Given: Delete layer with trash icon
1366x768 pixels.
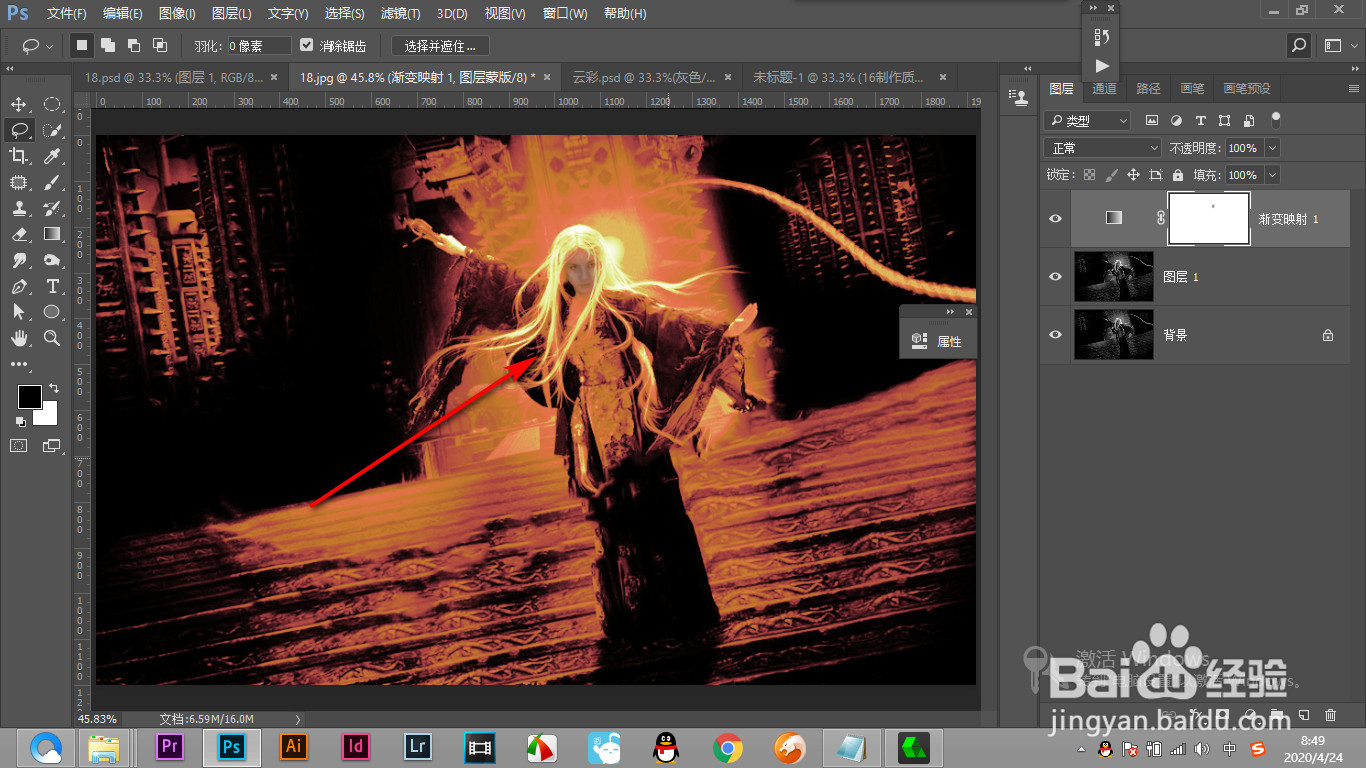Looking at the screenshot, I should (x=1330, y=715).
